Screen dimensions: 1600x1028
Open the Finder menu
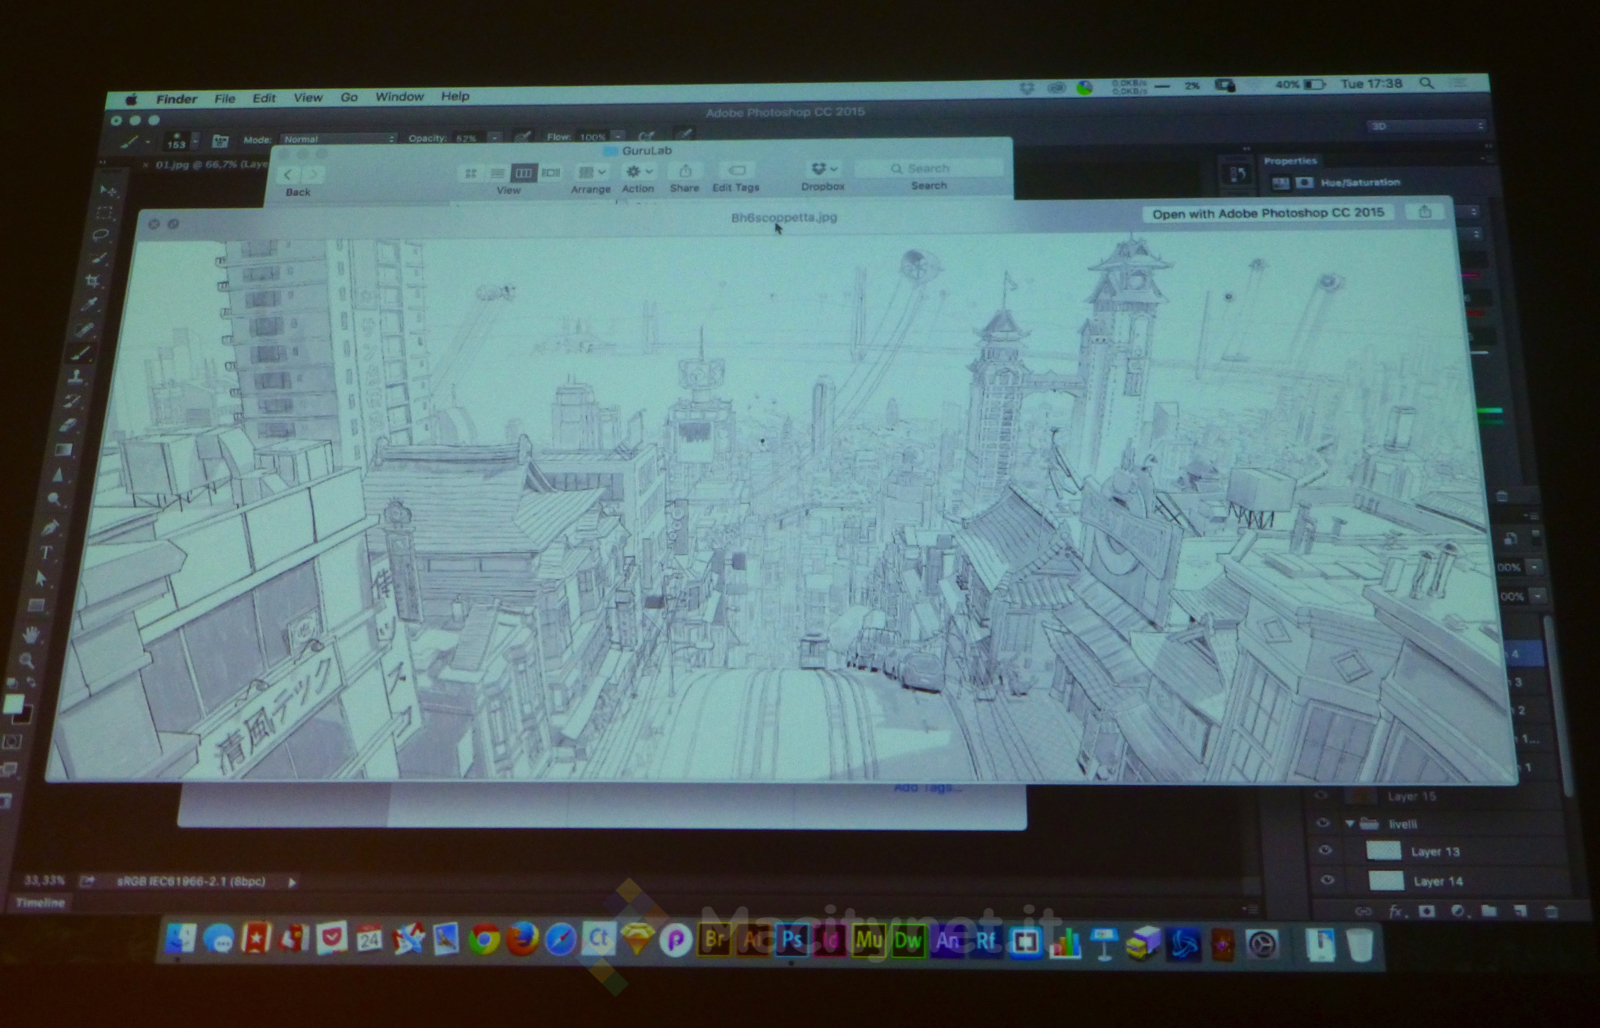(x=177, y=99)
